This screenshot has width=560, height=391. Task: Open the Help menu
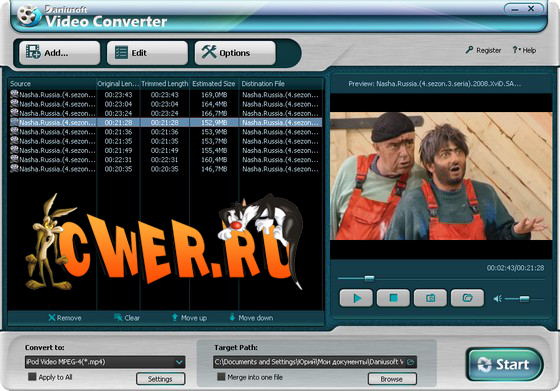tap(524, 50)
